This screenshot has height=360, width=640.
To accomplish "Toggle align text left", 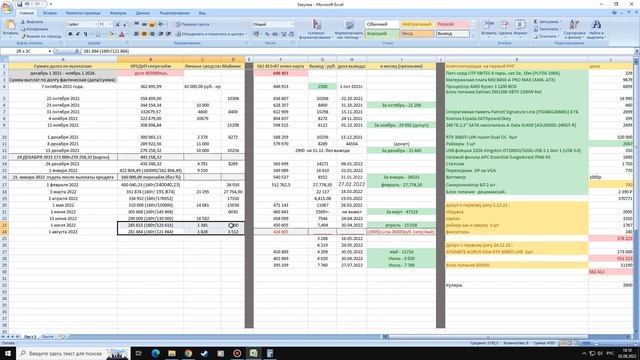I will click(x=136, y=34).
